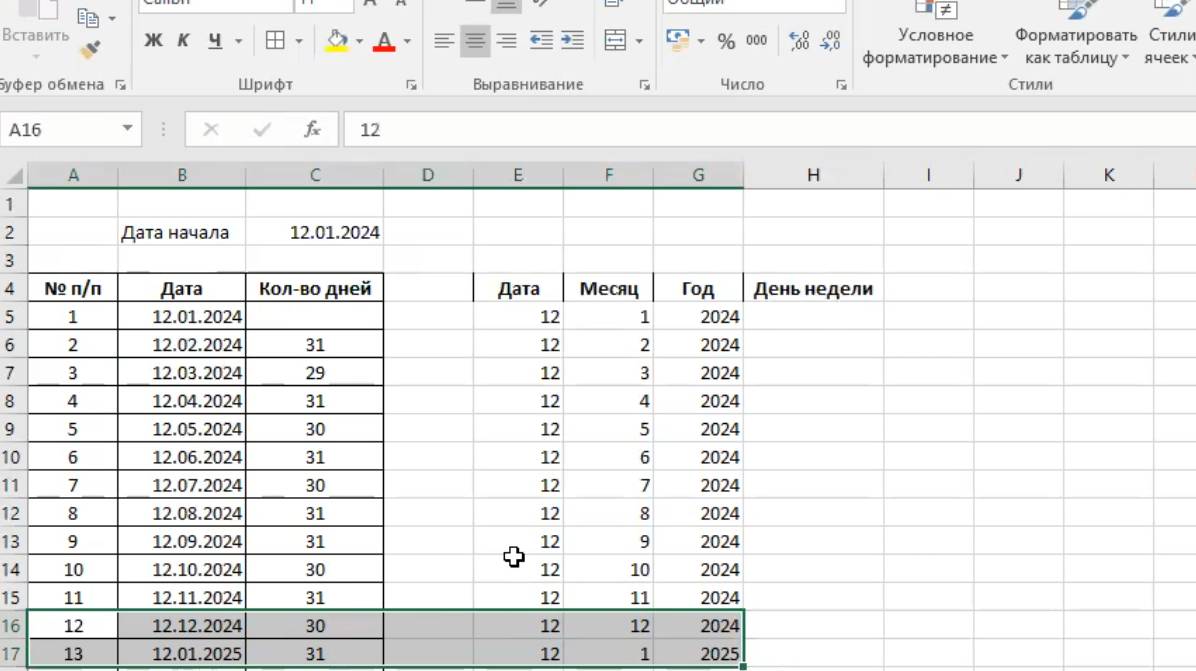Toggle underline Ч formatting
The width and height of the screenshot is (1196, 671).
(215, 40)
